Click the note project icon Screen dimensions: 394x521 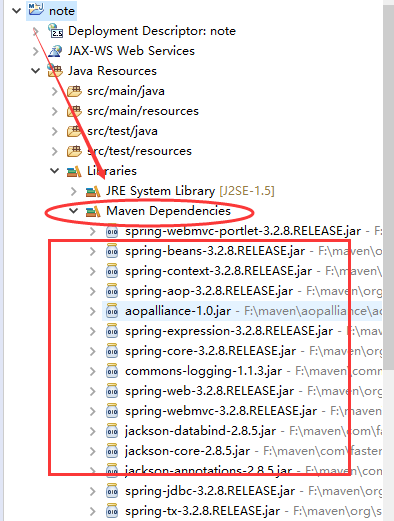tap(36, 9)
